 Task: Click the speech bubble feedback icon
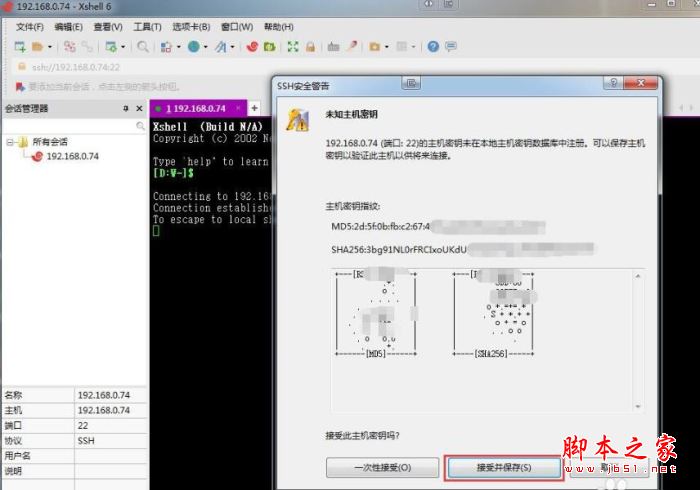(x=451, y=46)
